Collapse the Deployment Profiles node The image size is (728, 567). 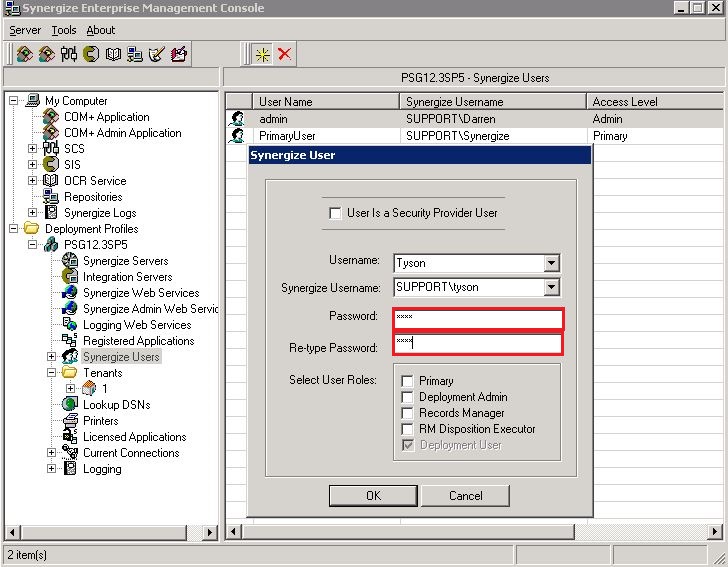tap(13, 228)
